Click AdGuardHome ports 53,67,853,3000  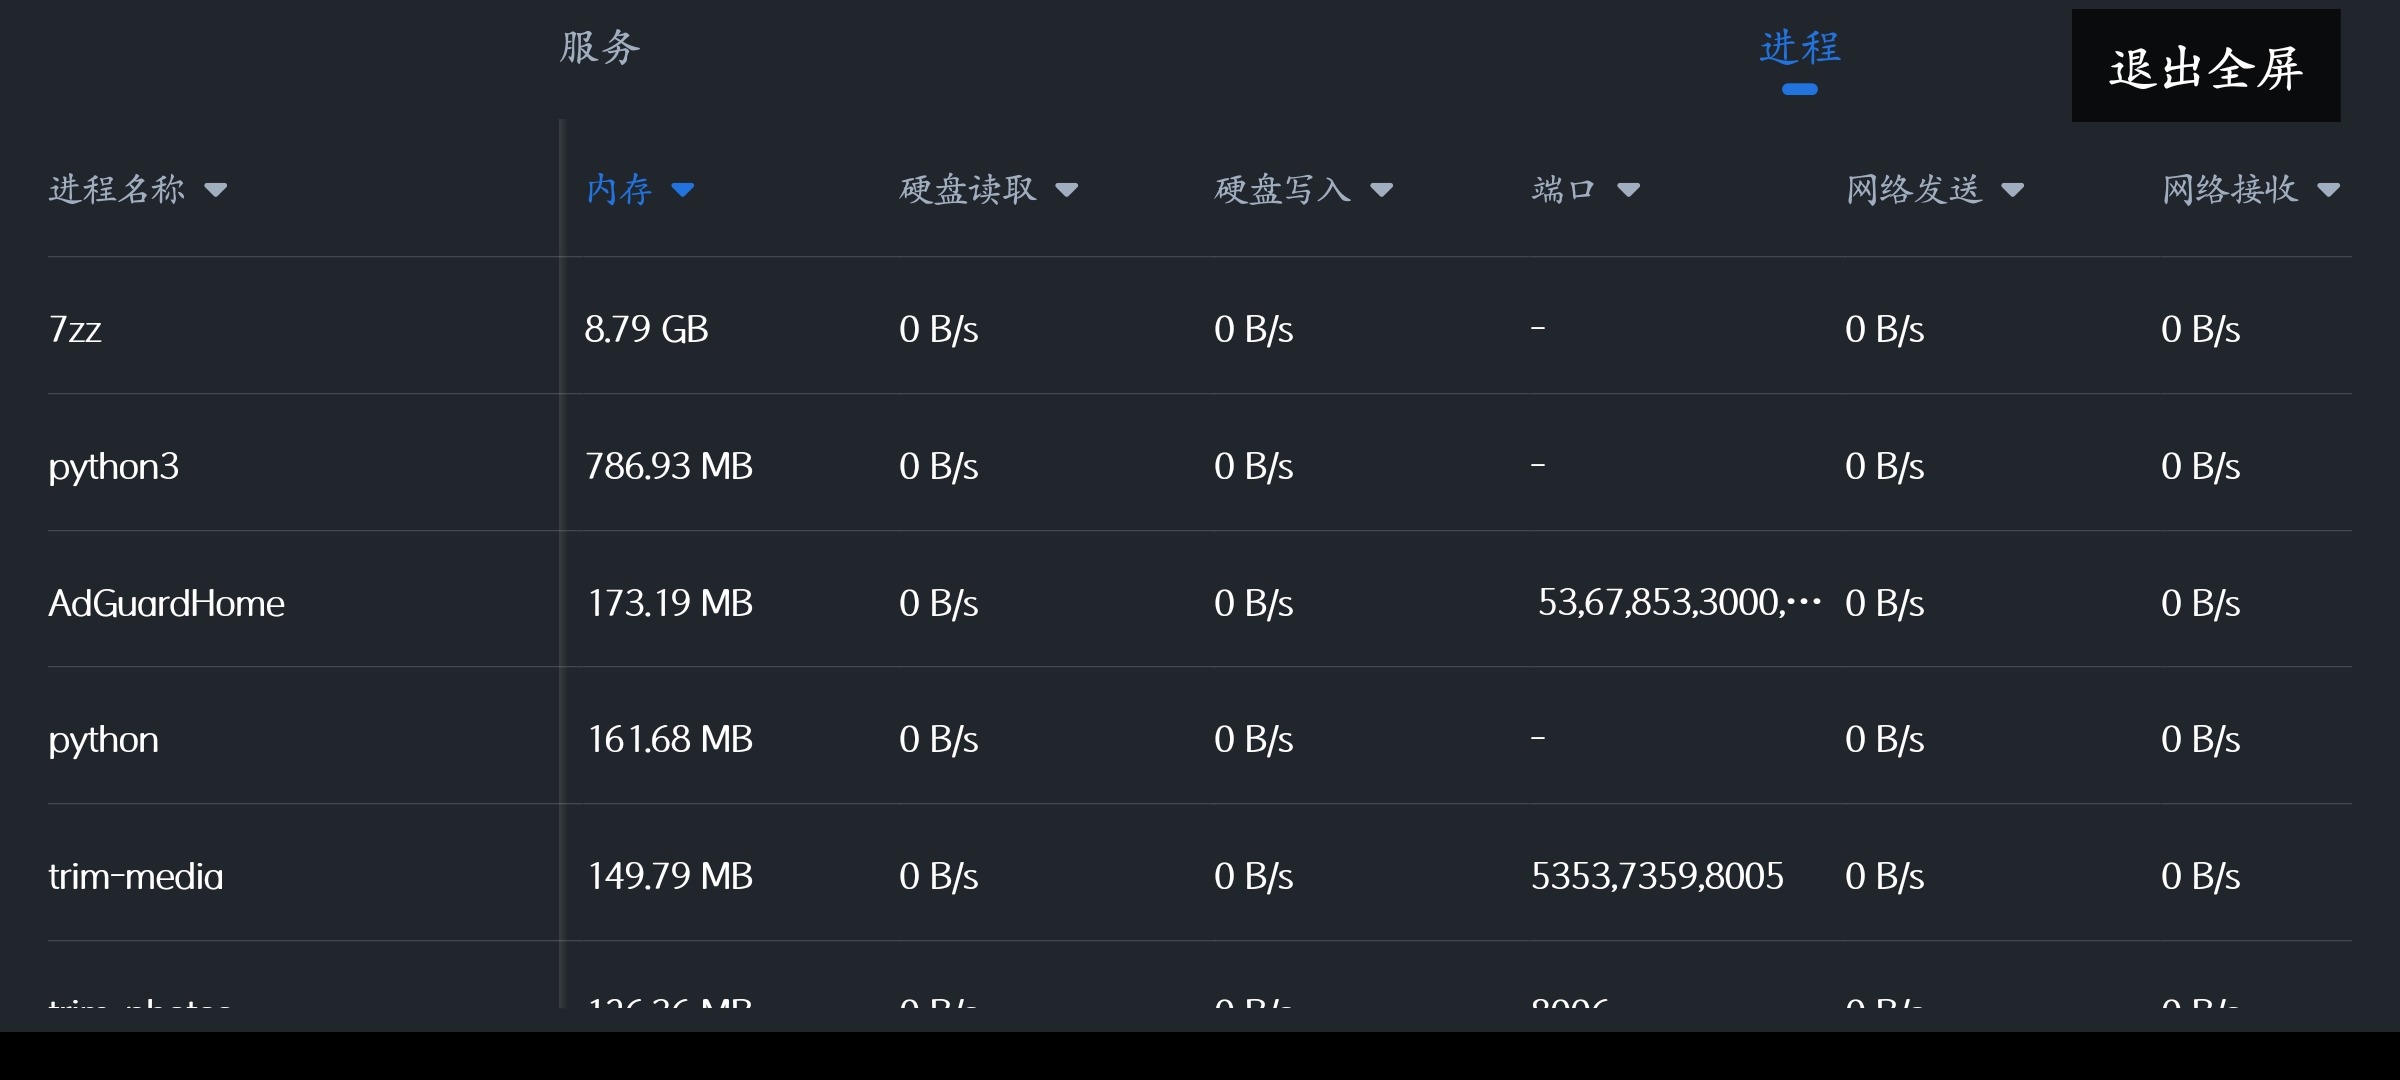point(1679,602)
